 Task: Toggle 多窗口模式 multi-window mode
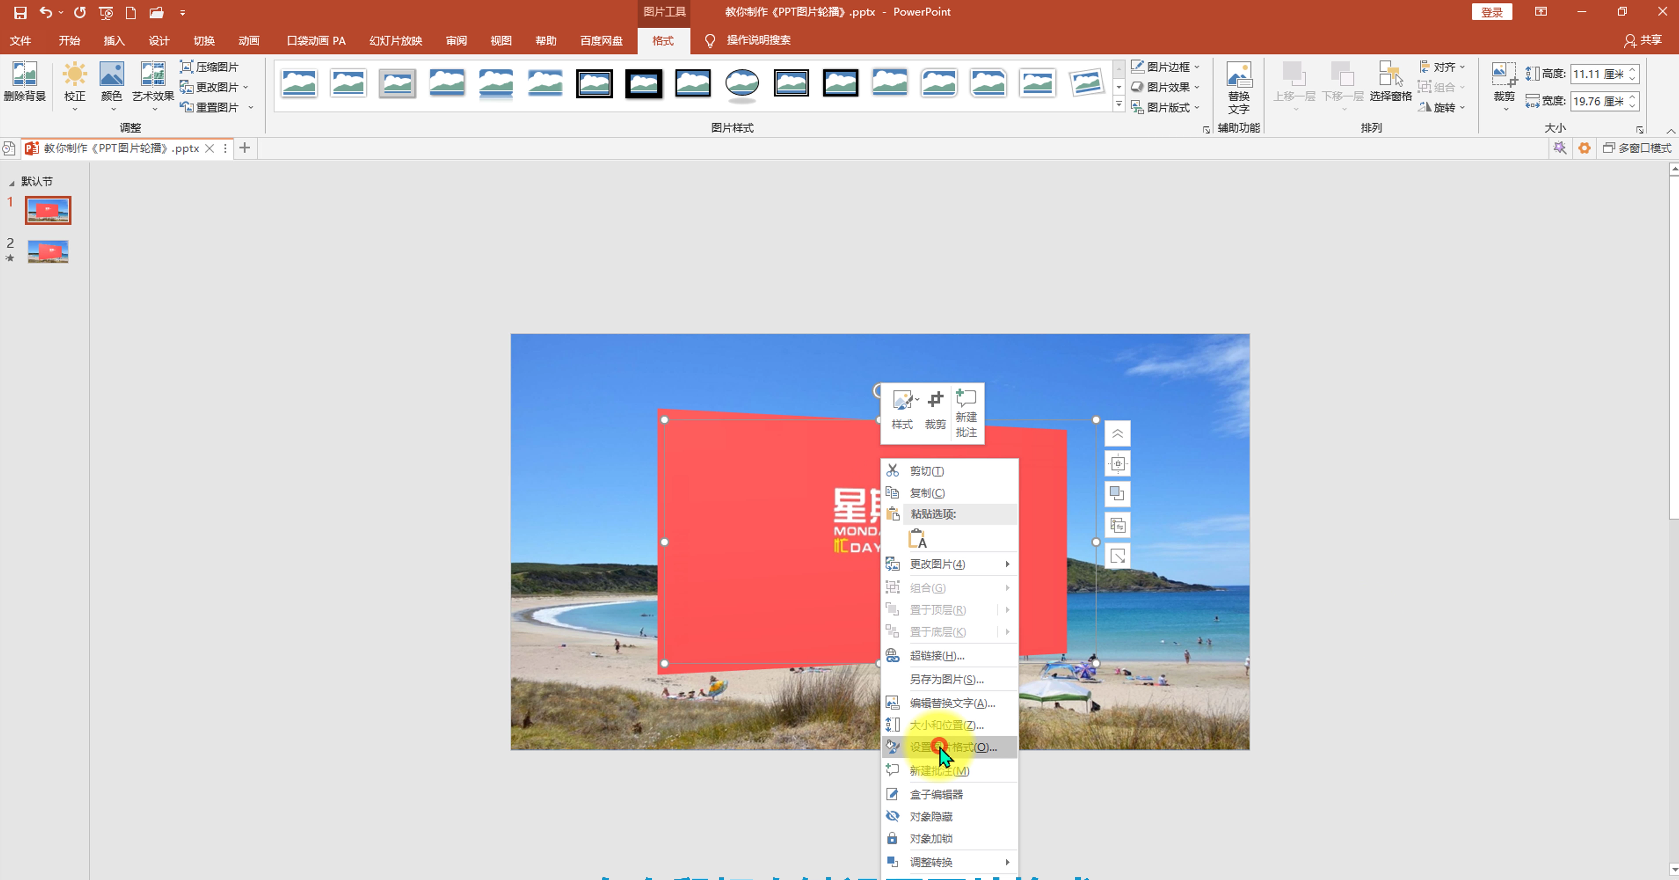pos(1637,148)
